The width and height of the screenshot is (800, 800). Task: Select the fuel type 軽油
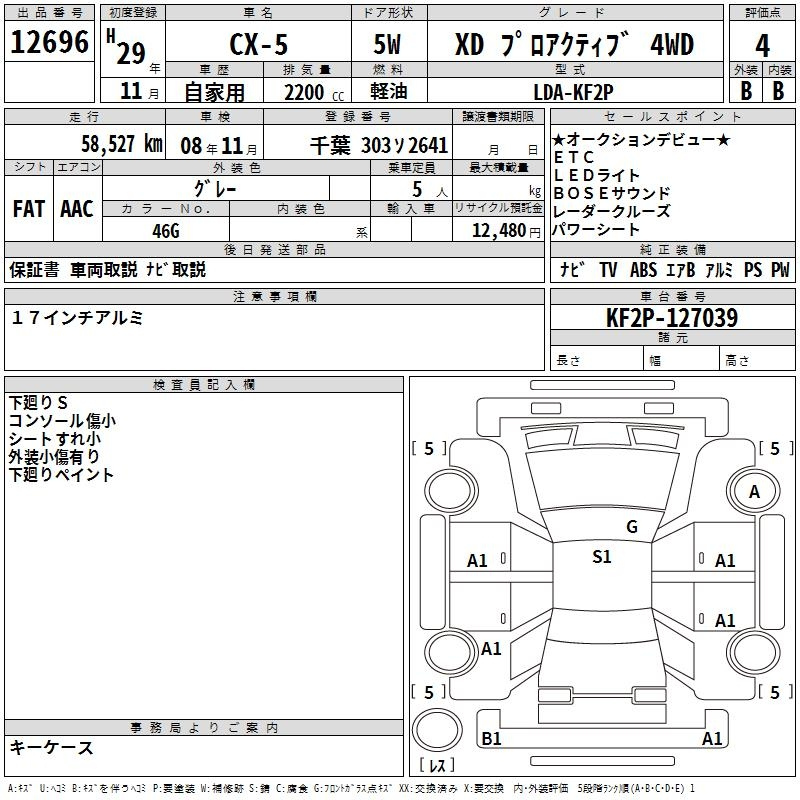click(x=389, y=91)
